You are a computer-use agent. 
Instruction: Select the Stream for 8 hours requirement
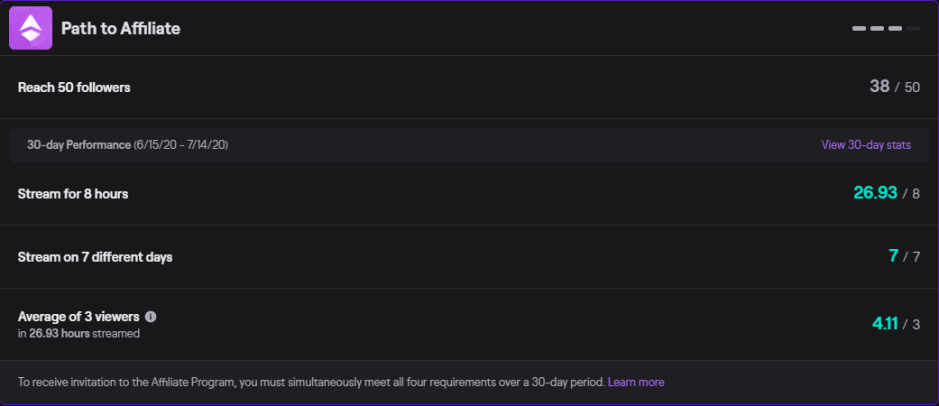(x=73, y=194)
